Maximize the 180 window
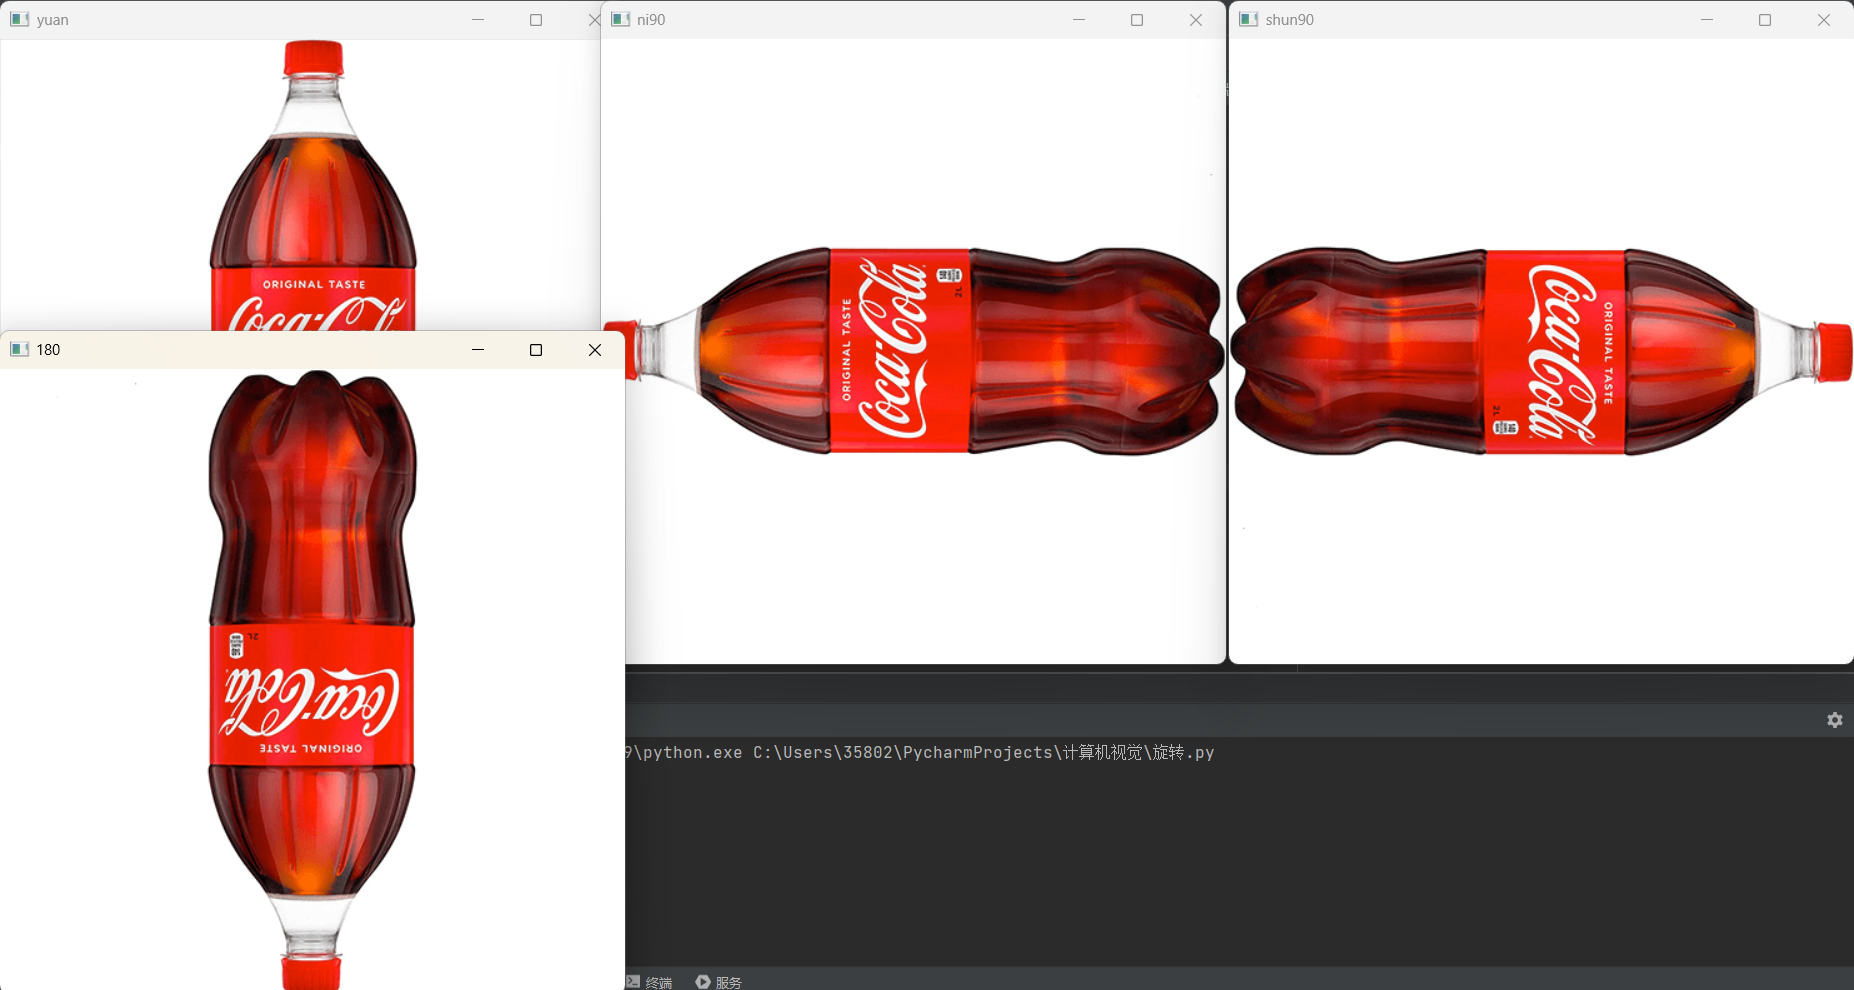Screen dimensions: 1854x990 coord(536,350)
